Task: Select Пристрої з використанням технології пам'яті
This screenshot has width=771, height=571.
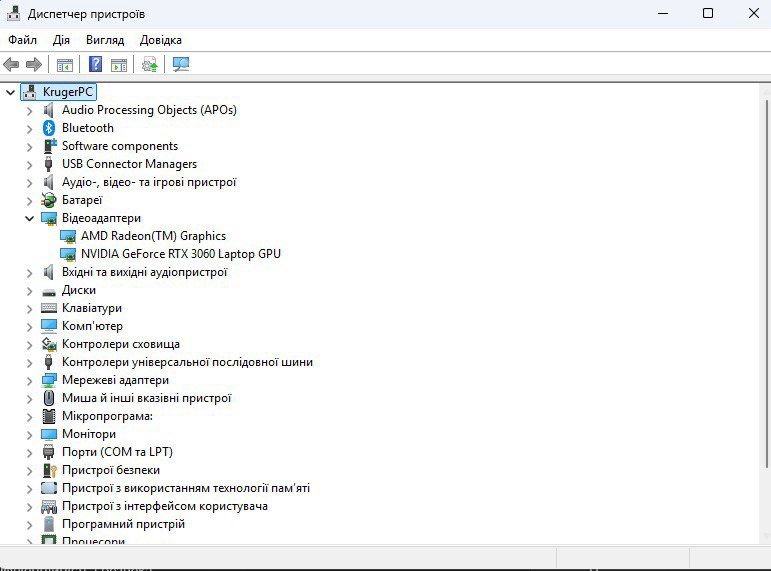Action: 186,488
